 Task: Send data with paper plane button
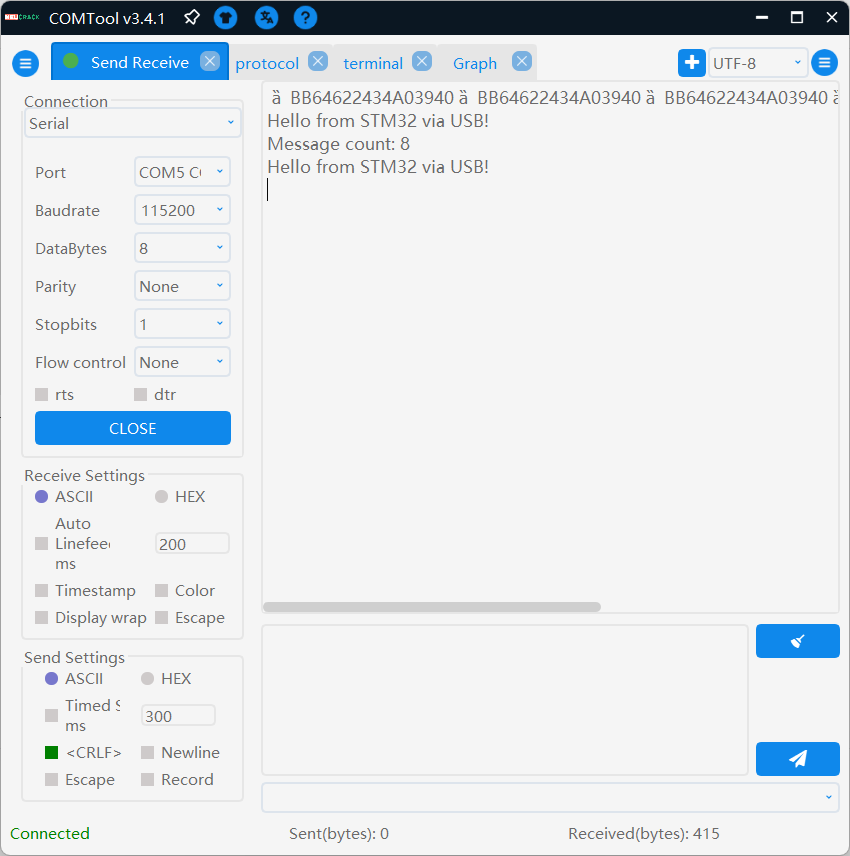coord(798,758)
